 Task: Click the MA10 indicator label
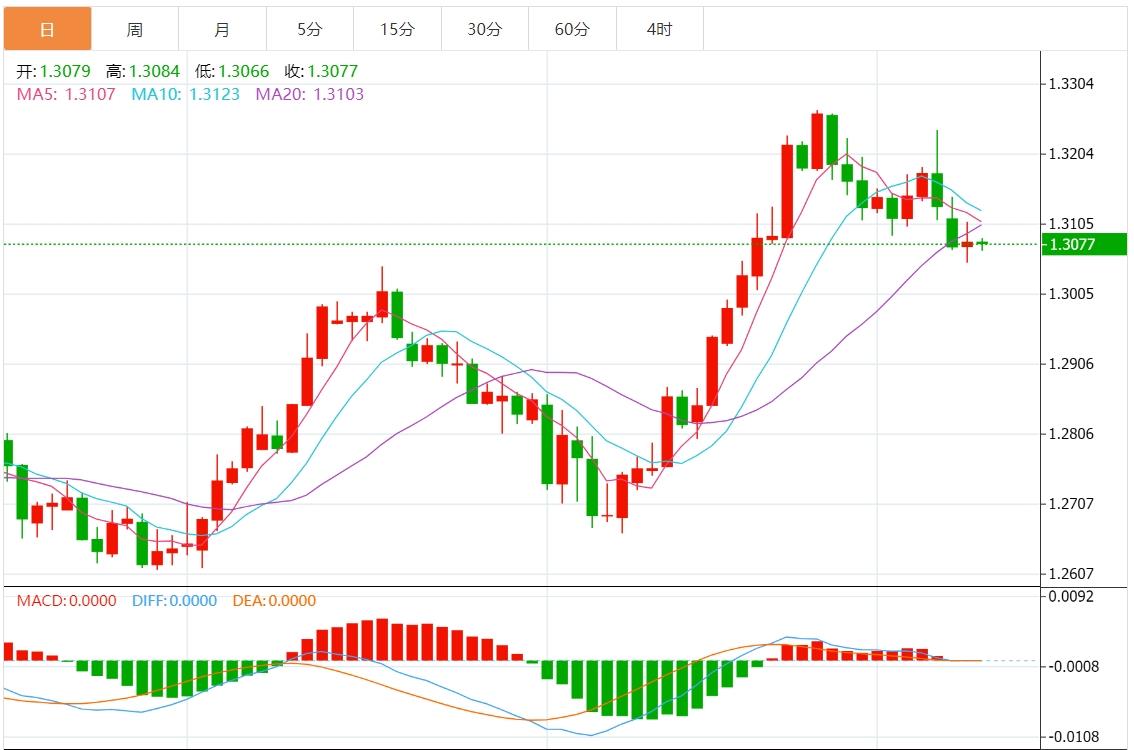185,94
